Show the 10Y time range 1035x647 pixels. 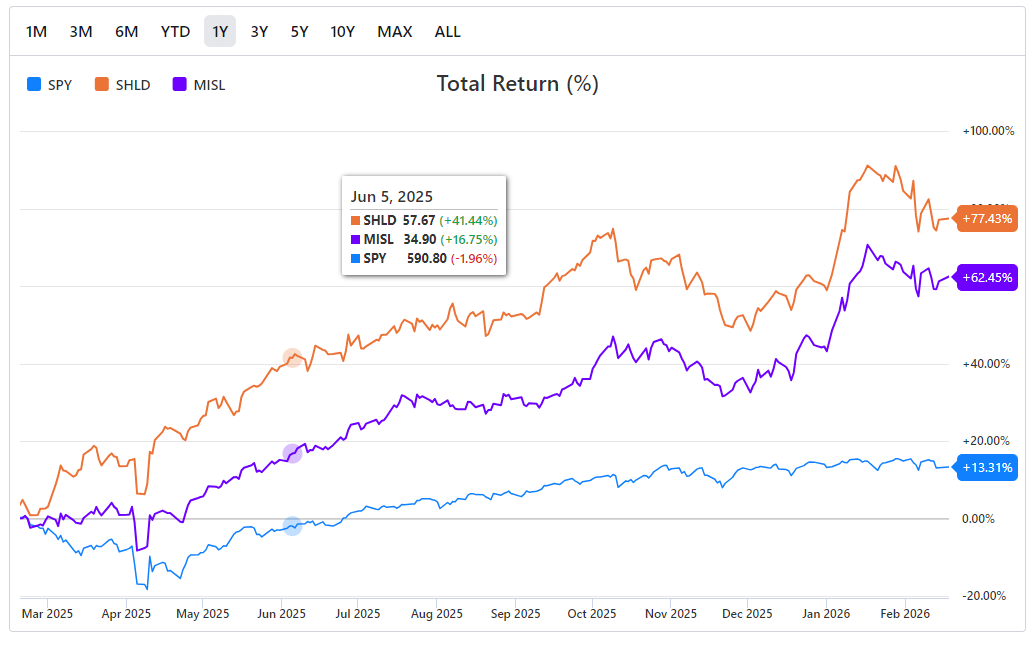pyautogui.click(x=343, y=31)
